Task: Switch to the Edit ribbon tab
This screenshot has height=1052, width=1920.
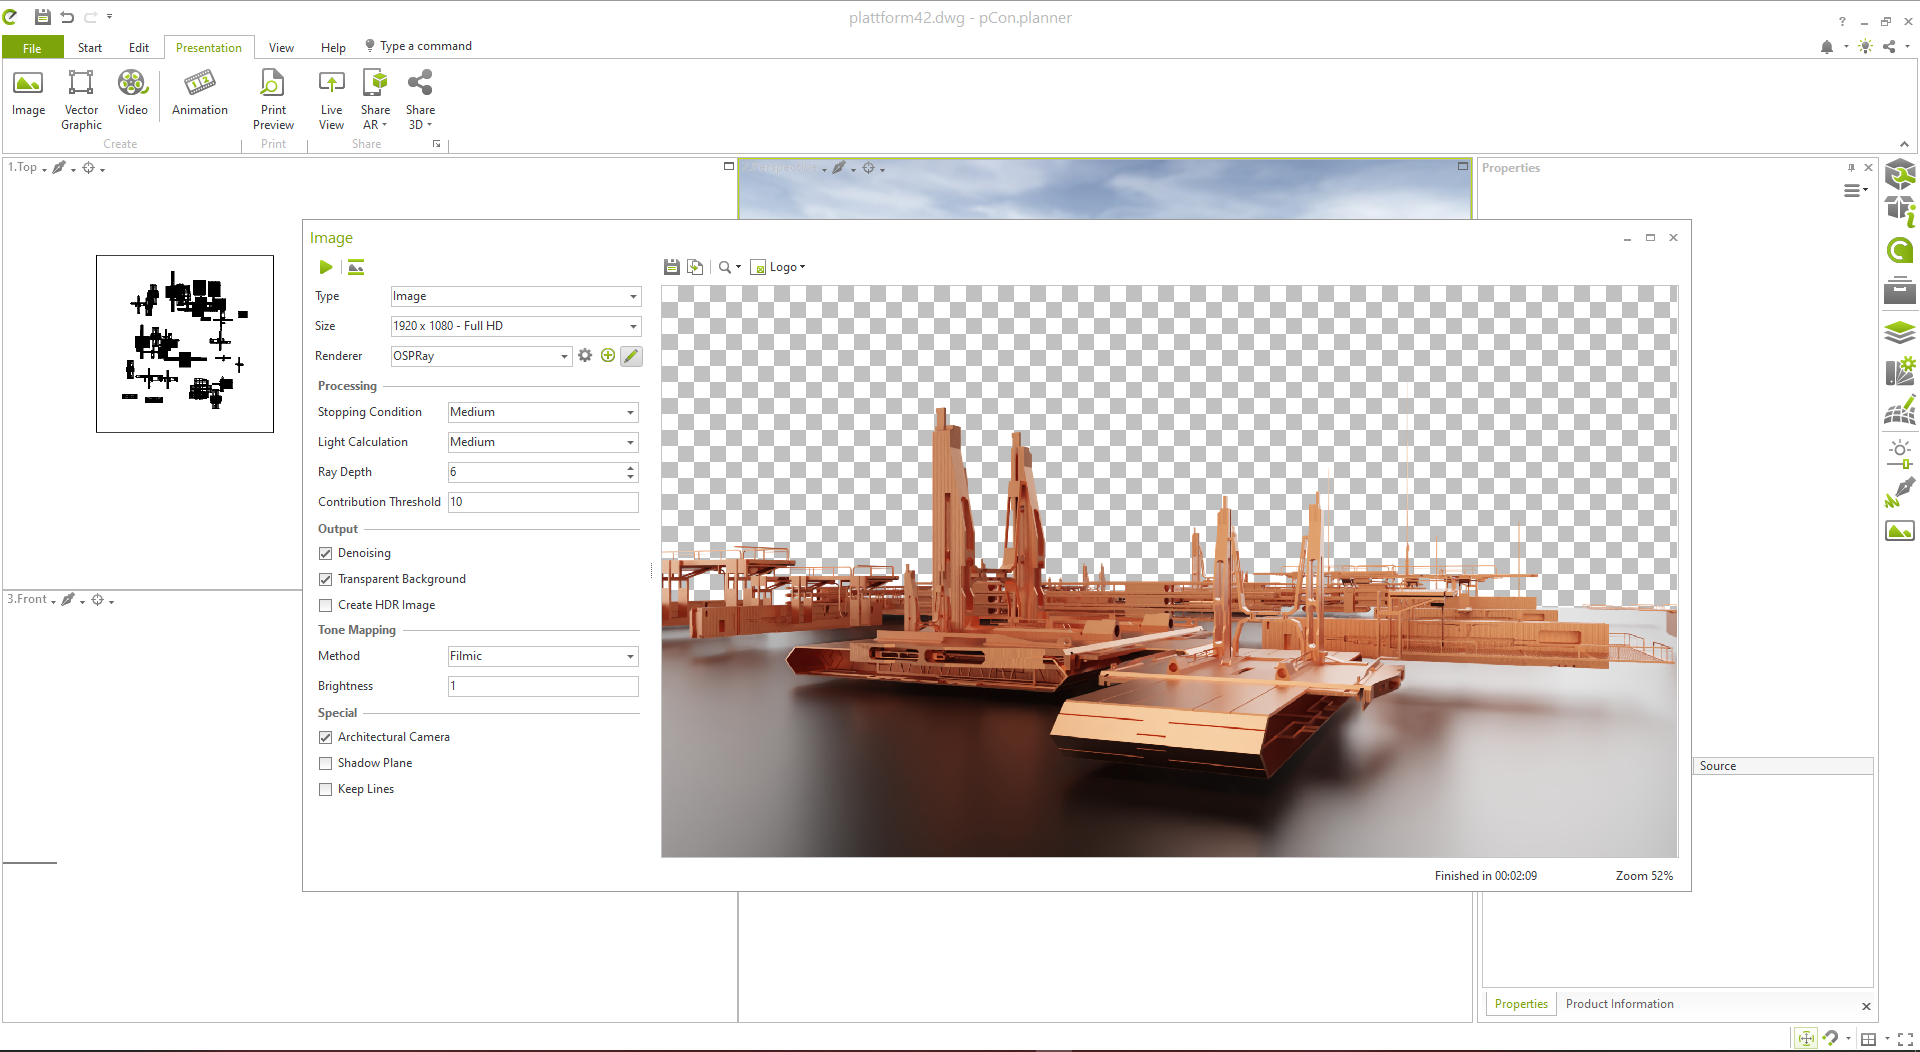Action: (x=139, y=48)
